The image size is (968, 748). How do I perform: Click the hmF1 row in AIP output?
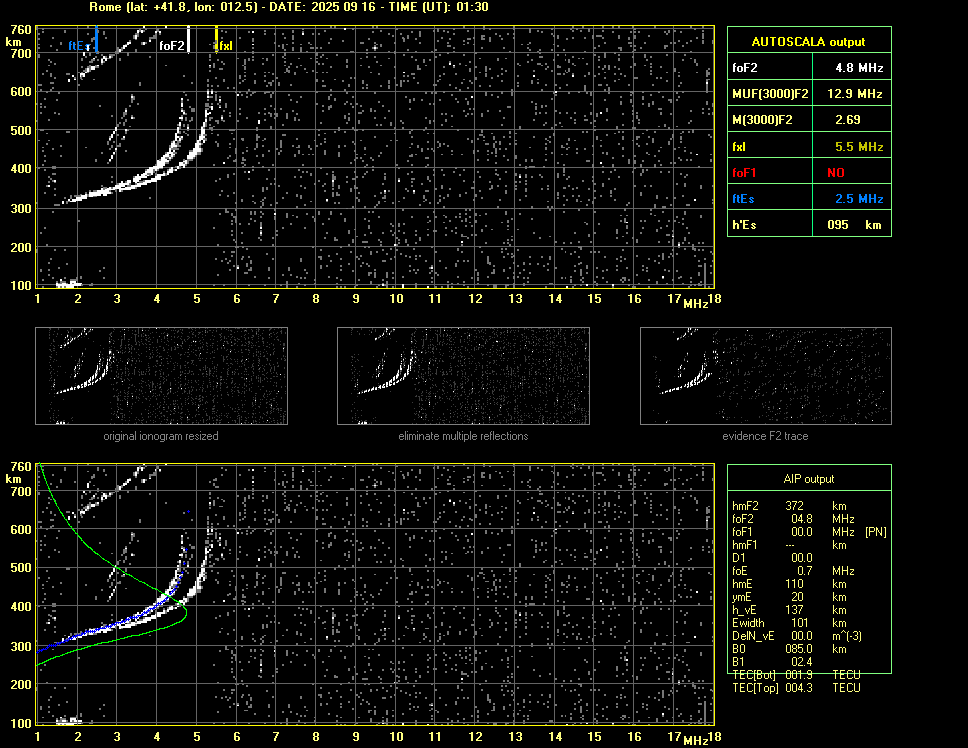pos(790,545)
